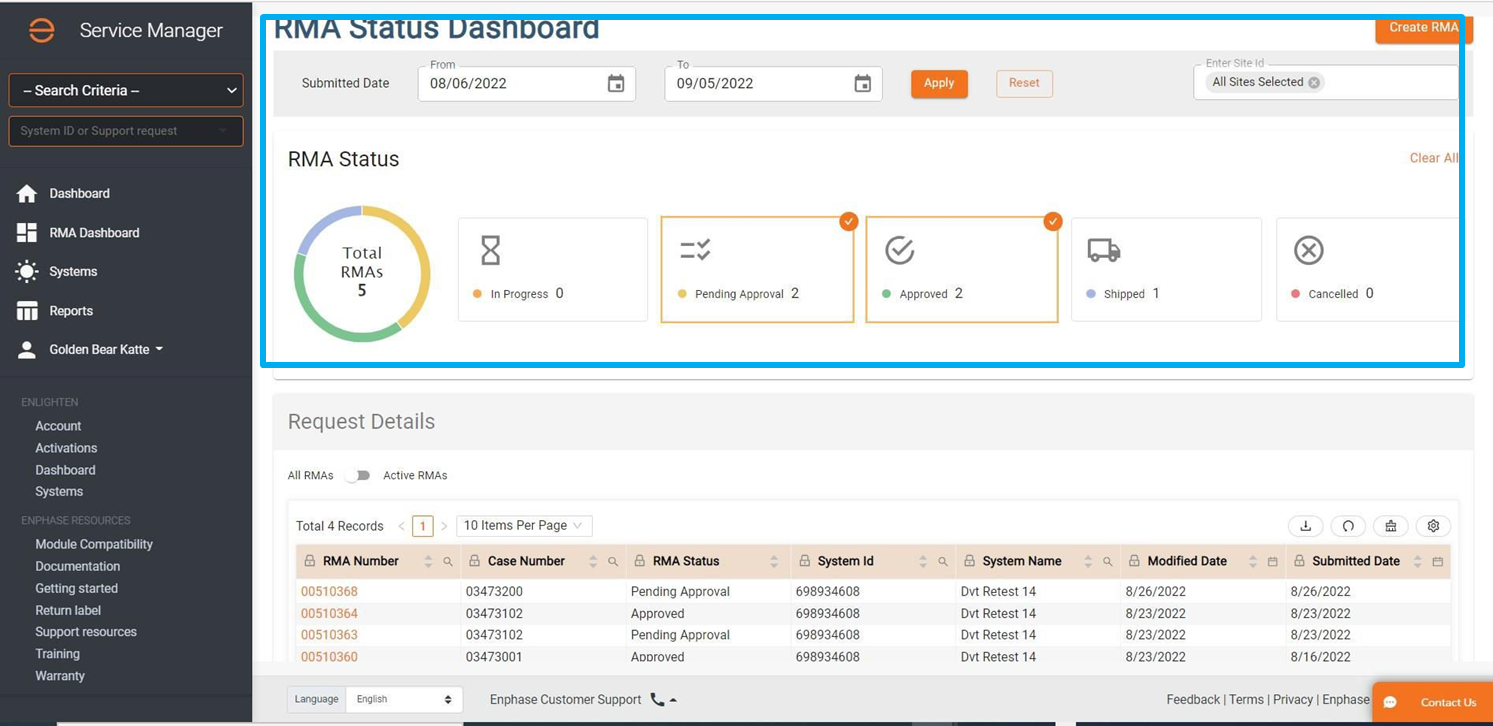This screenshot has width=1493, height=726.
Task: Click the Enphase logo in the sidebar header
Action: click(x=42, y=30)
